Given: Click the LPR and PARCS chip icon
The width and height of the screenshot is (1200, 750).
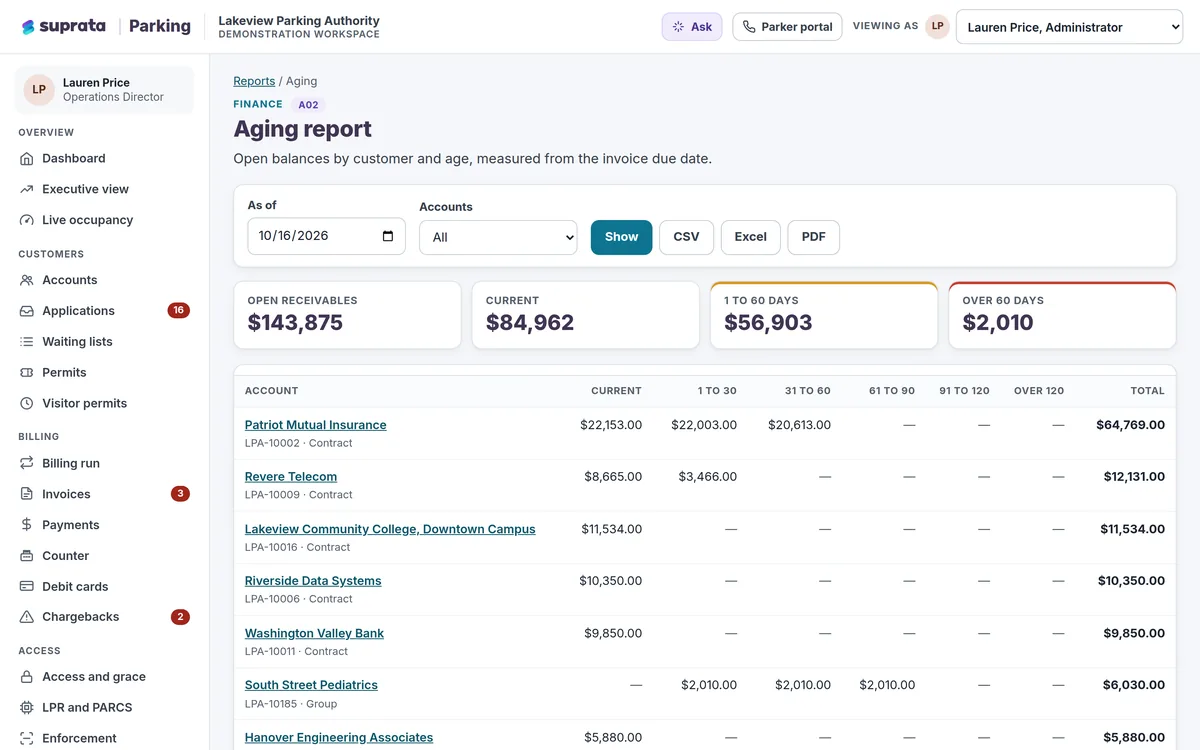Looking at the screenshot, I should point(27,708).
